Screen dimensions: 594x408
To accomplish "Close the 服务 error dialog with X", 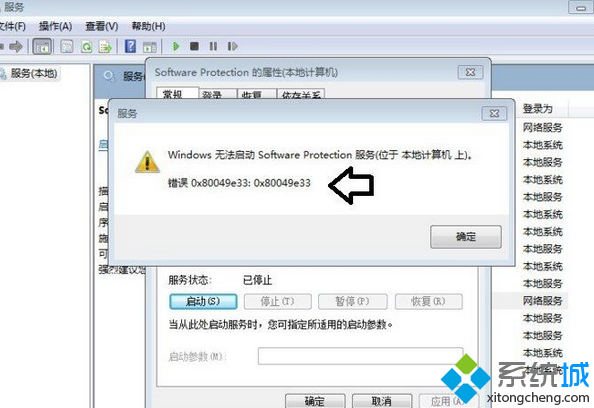I will (494, 113).
